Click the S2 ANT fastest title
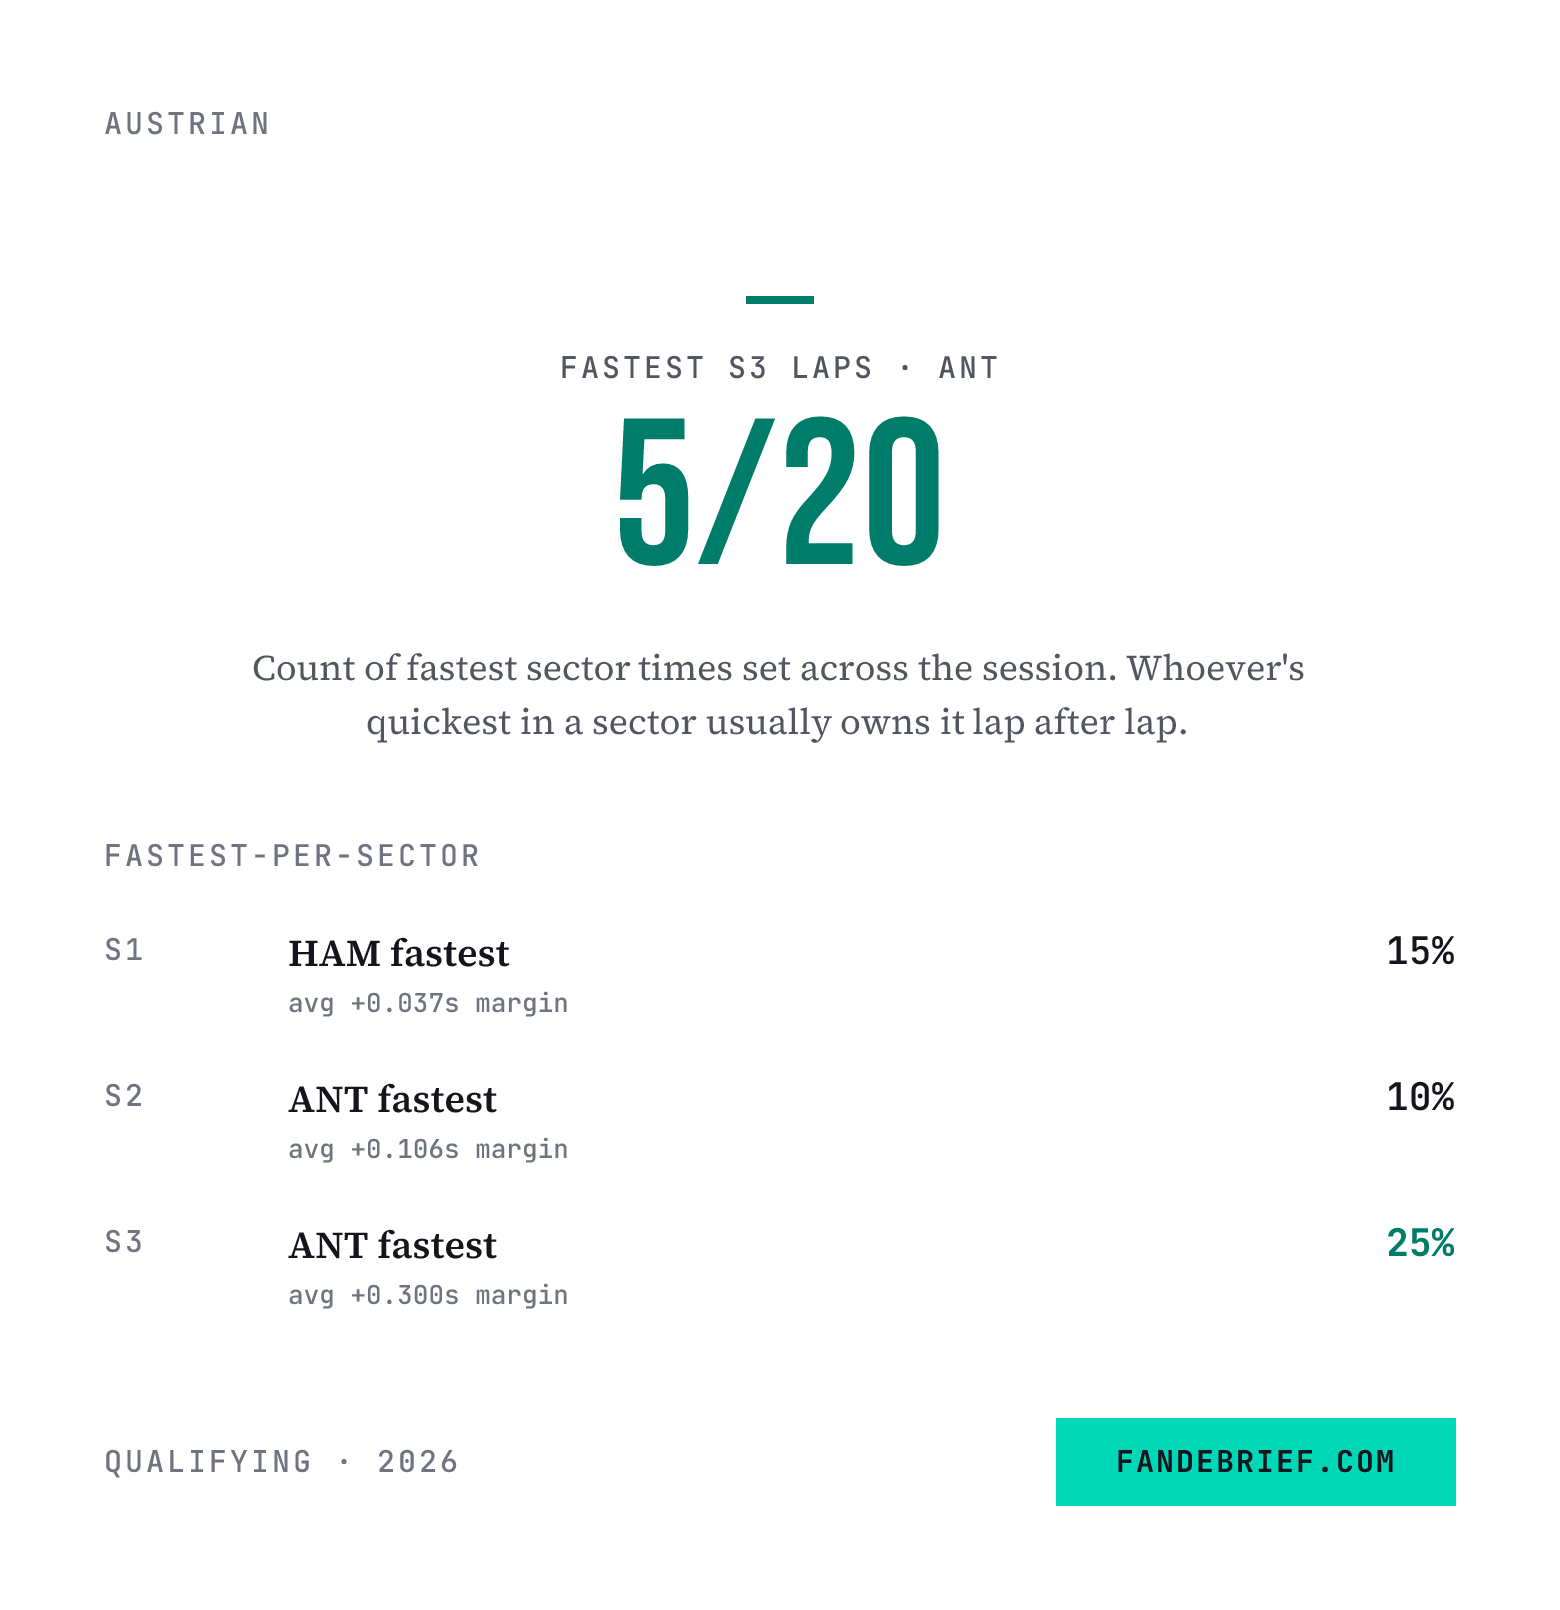This screenshot has width=1560, height=1610. [x=392, y=1099]
